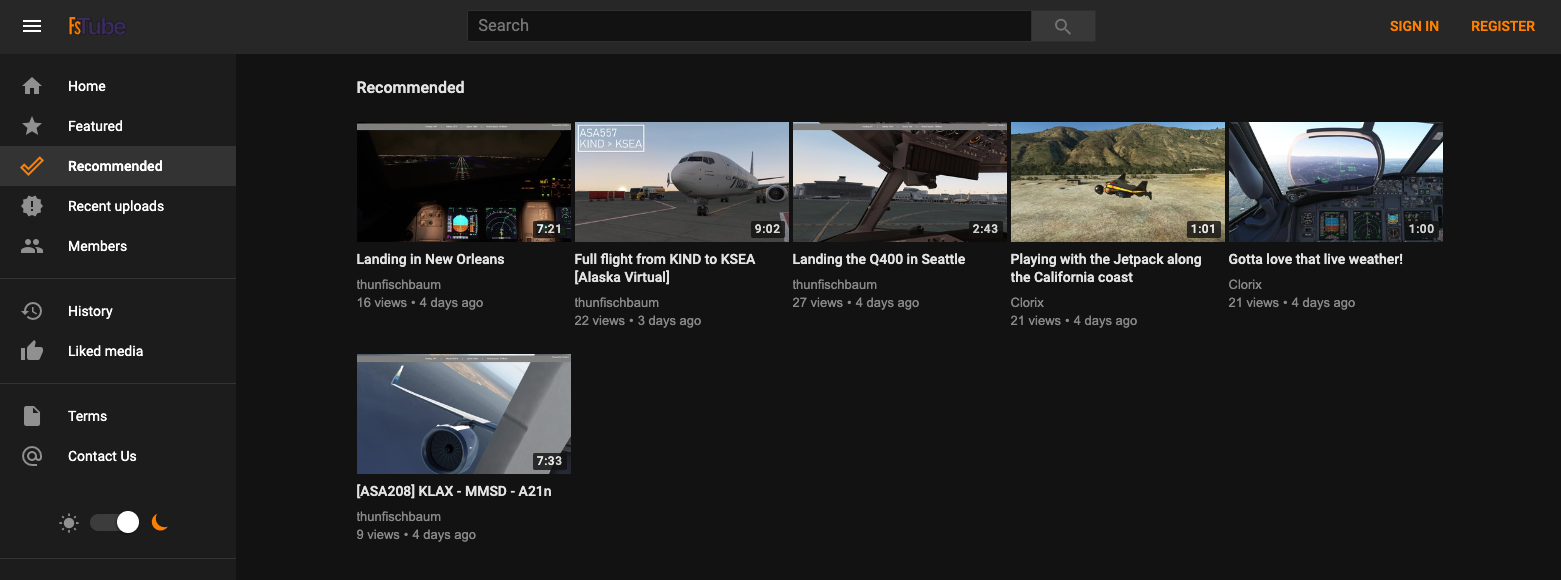Click the FsTube logo
Screen dimensions: 1561x580
97,26
